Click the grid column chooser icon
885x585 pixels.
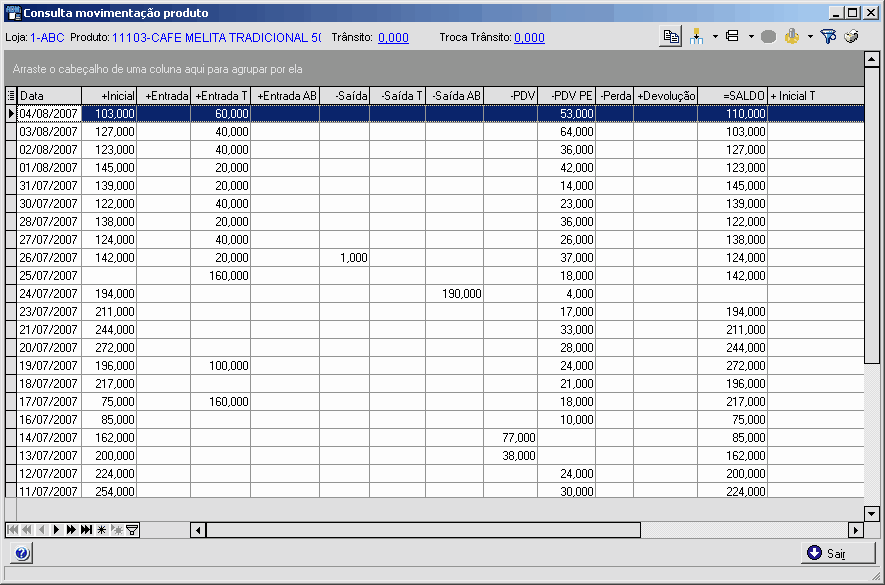[x=11, y=95]
